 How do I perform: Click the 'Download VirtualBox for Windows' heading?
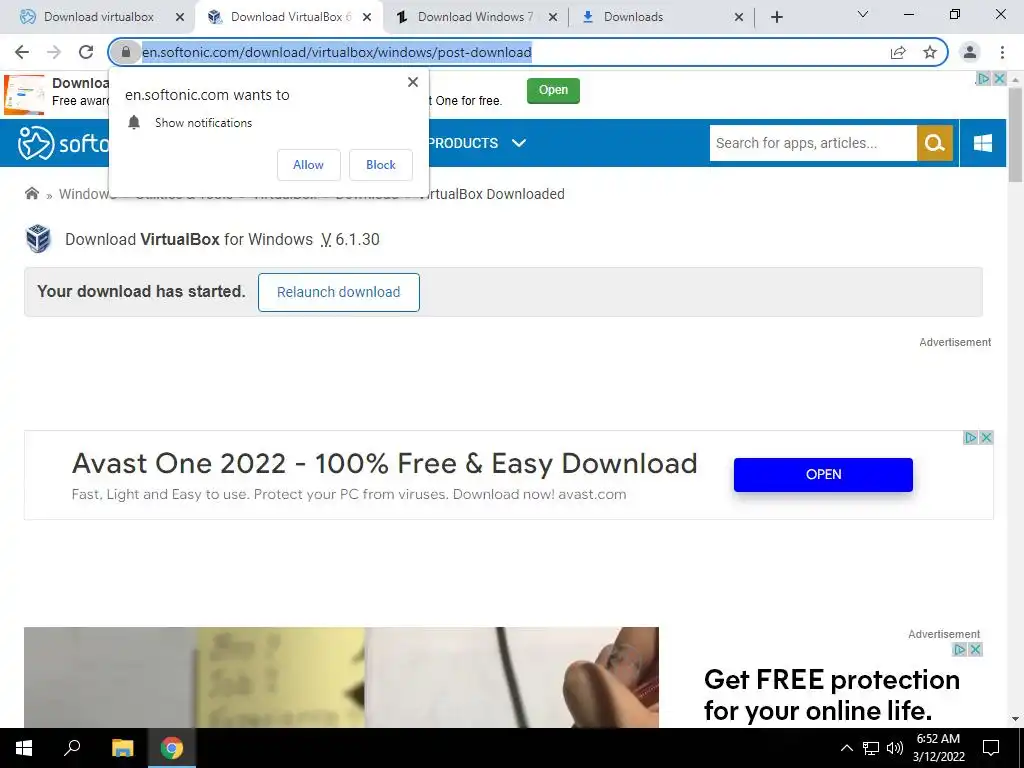(x=222, y=240)
